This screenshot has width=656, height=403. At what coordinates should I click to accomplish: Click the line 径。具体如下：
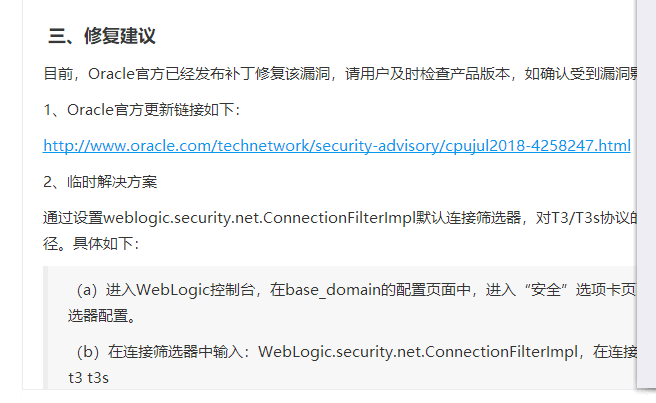91,244
